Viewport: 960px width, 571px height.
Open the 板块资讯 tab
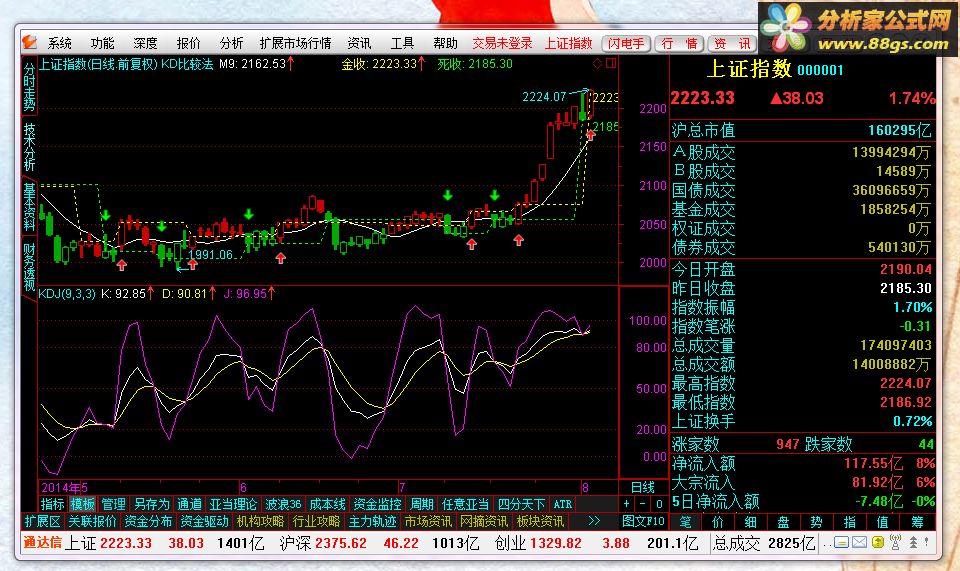[540, 521]
